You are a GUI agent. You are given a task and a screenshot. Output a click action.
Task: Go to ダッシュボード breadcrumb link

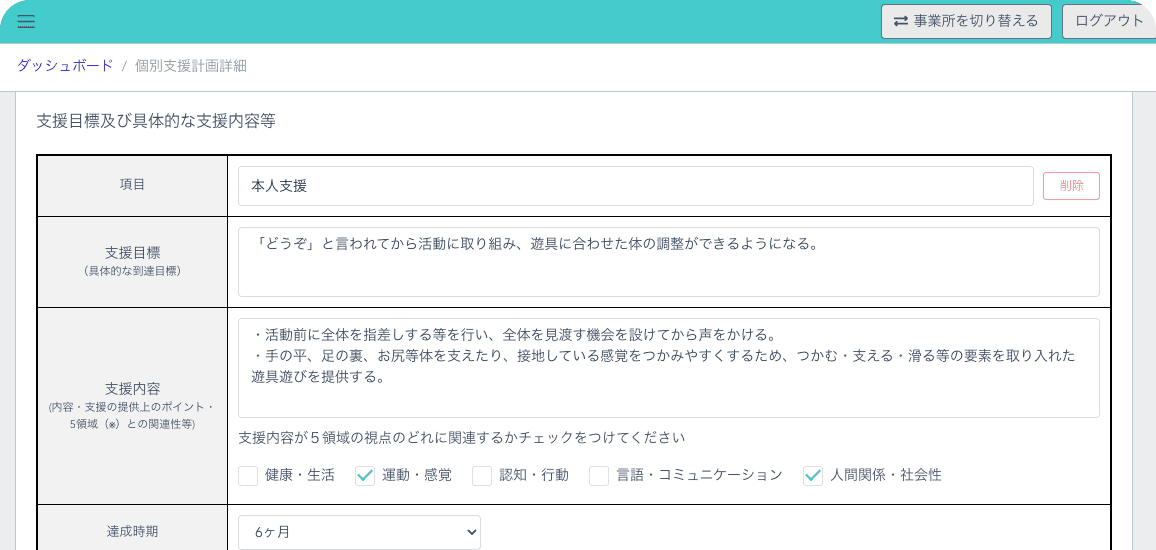point(65,66)
